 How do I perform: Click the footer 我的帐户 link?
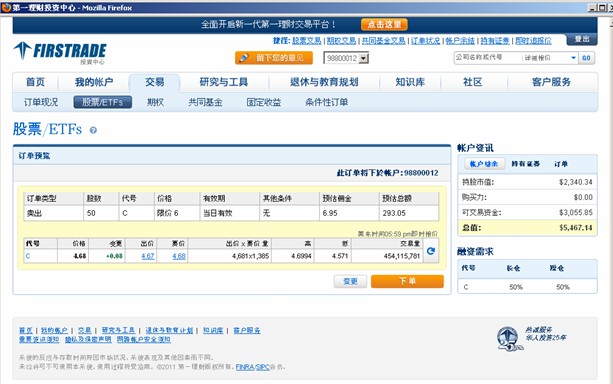point(54,330)
